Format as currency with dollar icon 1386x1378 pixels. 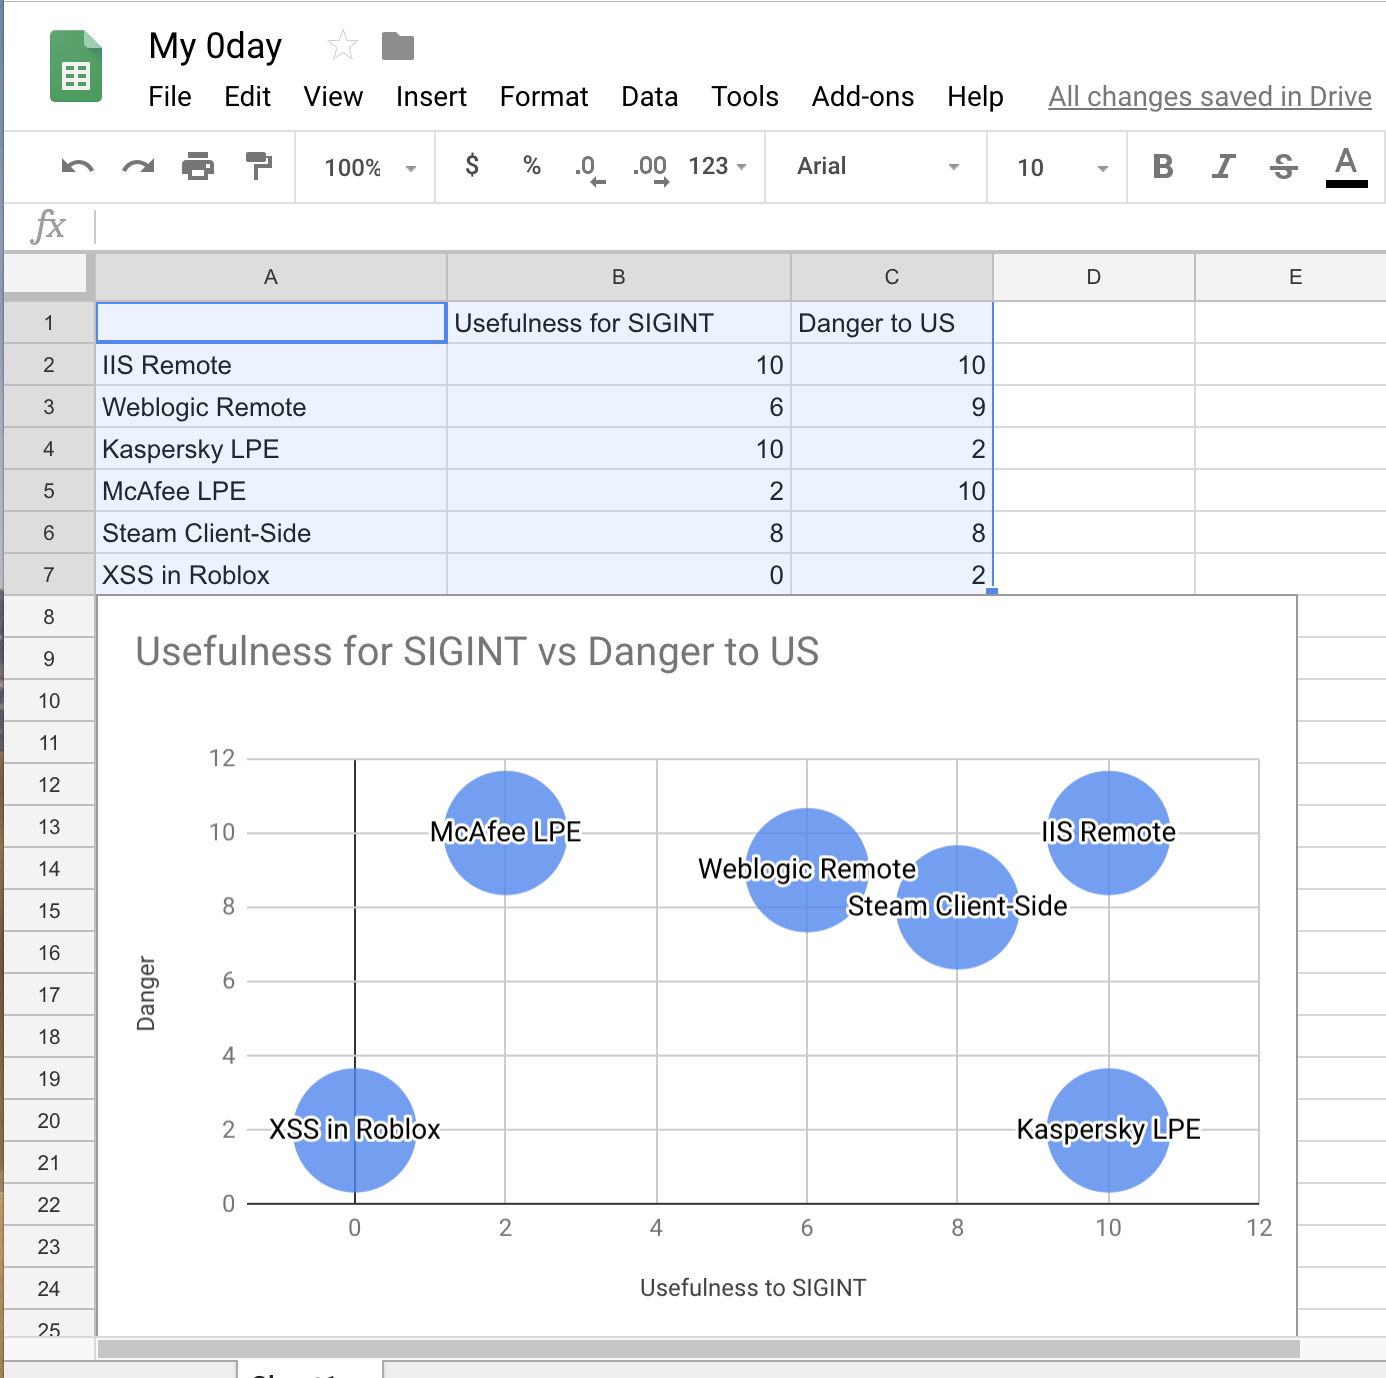472,166
